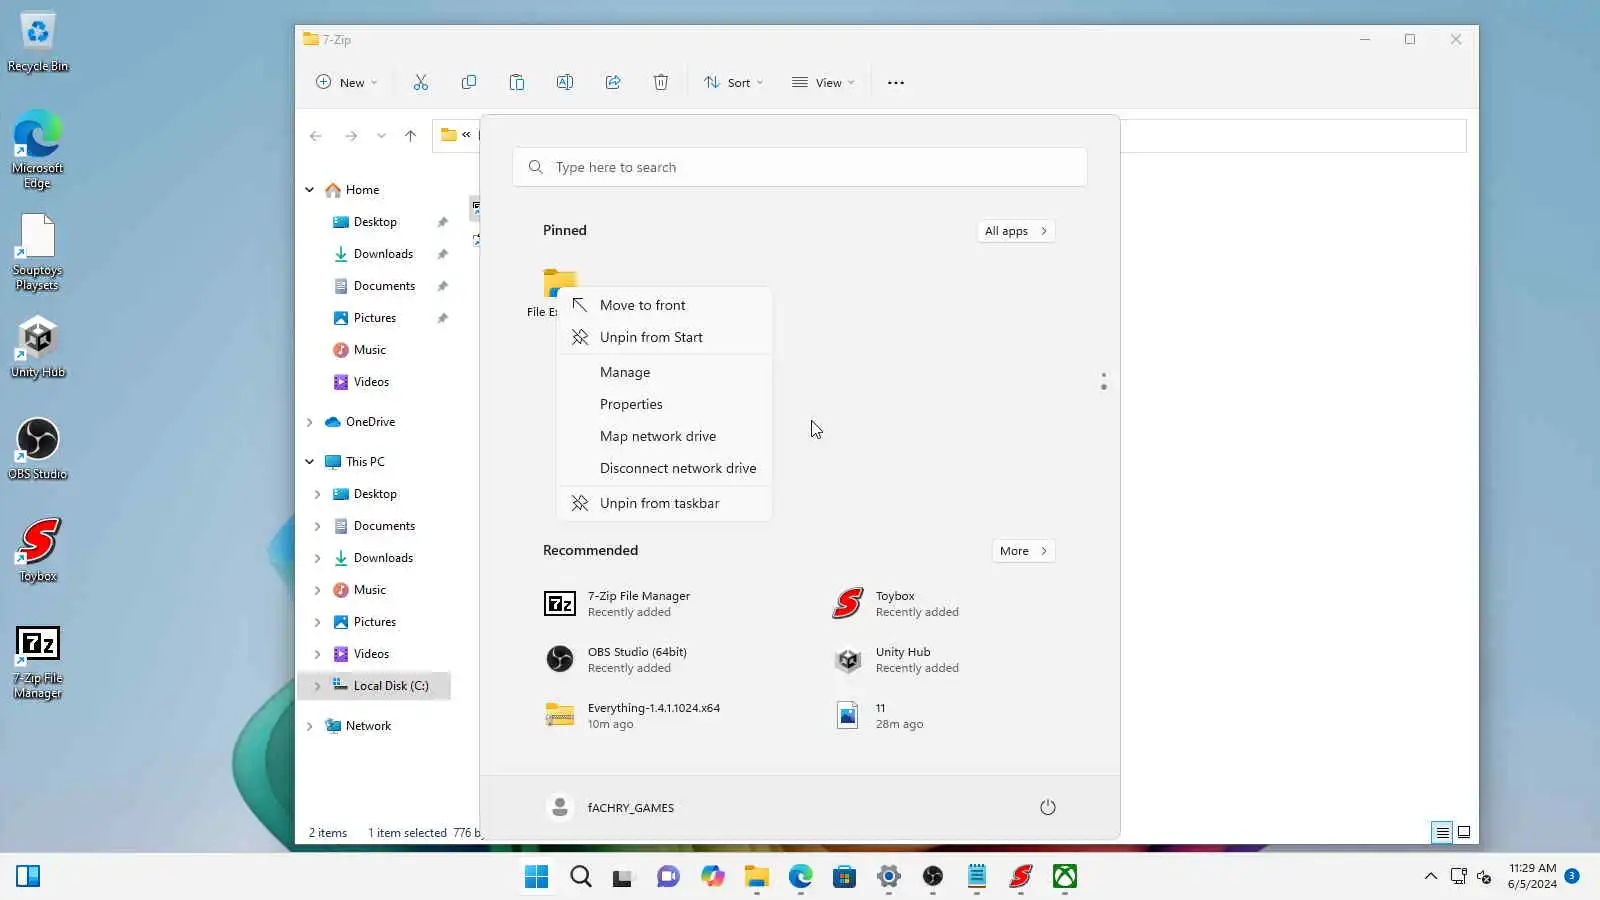Open Settings gear on the taskbar

(x=888, y=877)
